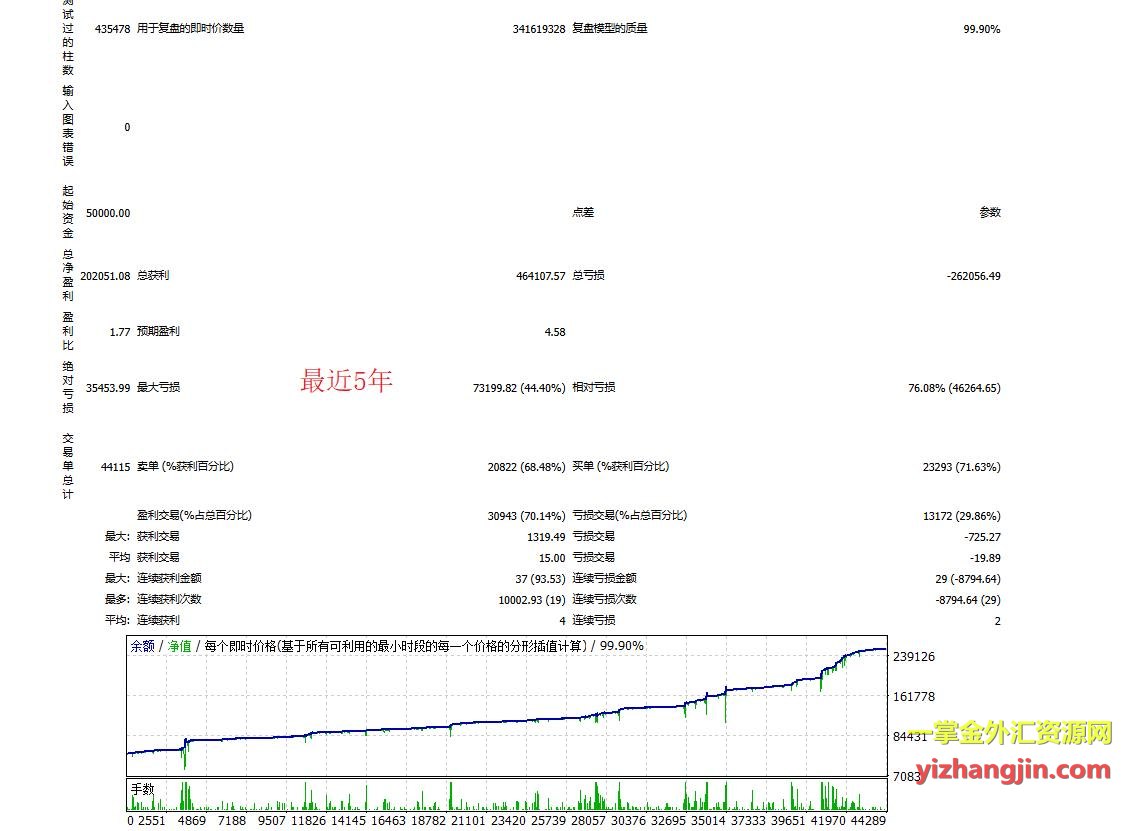The height and width of the screenshot is (831, 1131).
Task: Click the 点差 label
Action: [x=583, y=213]
